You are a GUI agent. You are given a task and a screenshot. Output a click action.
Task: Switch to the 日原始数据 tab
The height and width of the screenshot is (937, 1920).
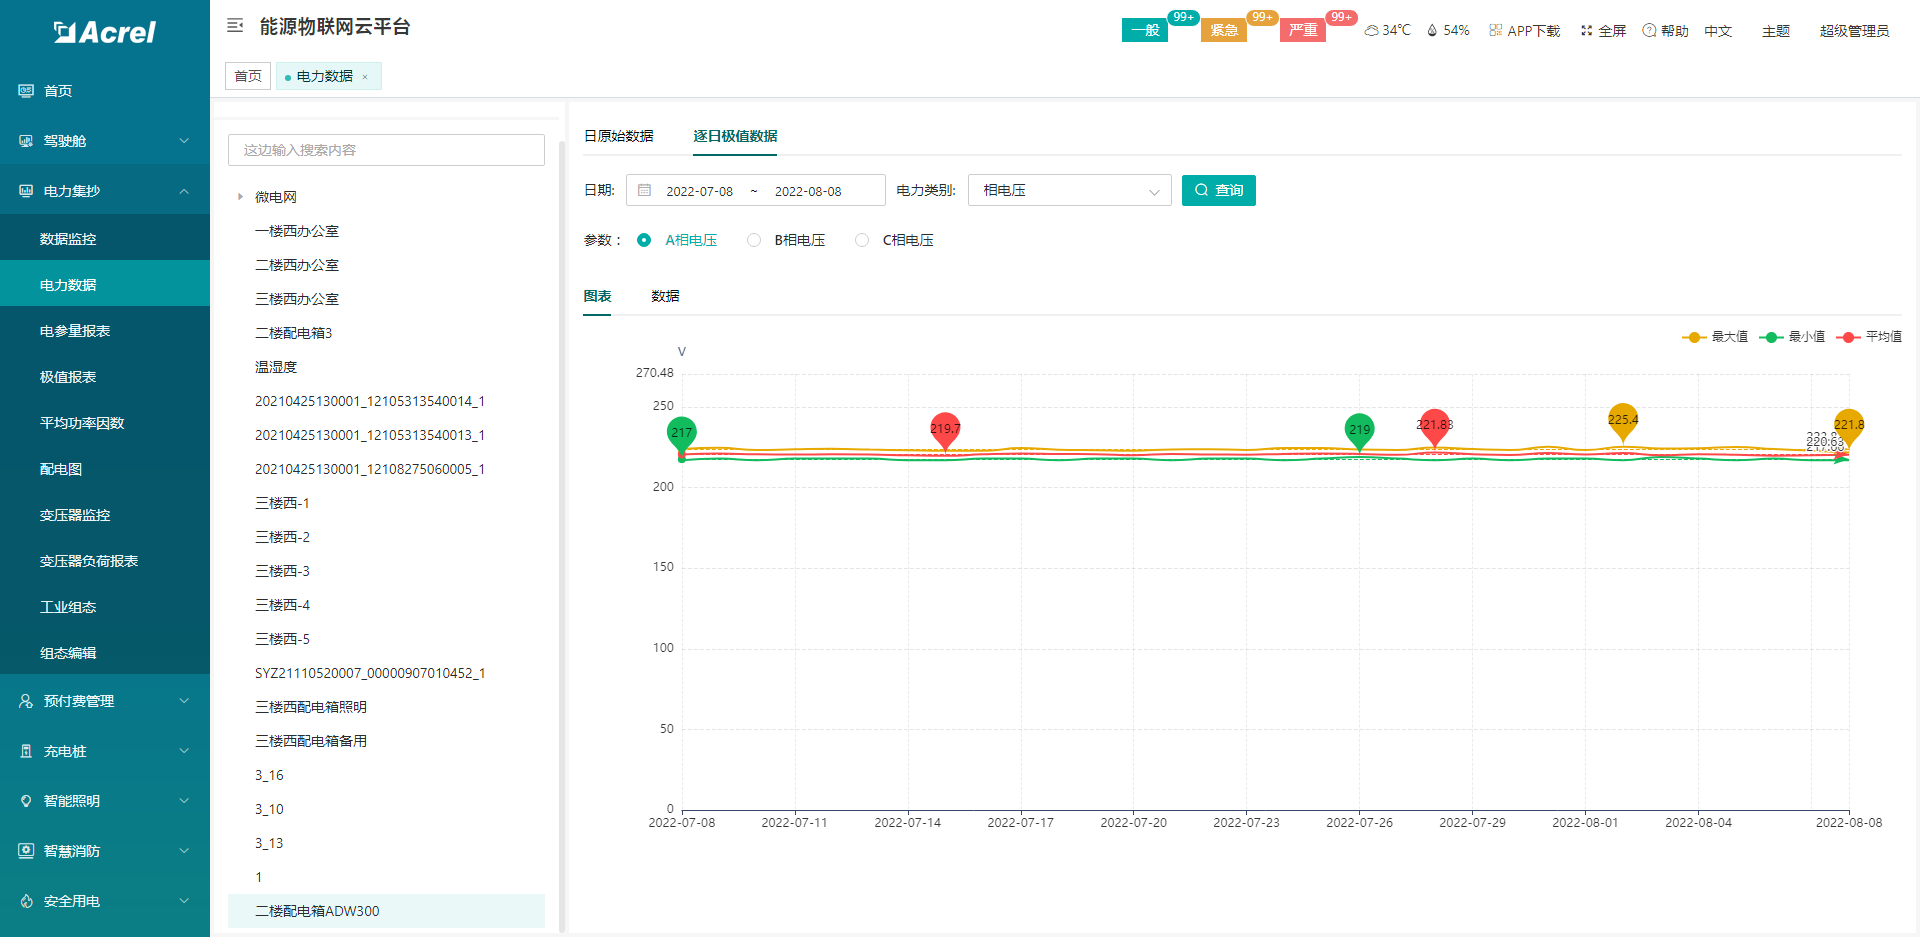[618, 136]
